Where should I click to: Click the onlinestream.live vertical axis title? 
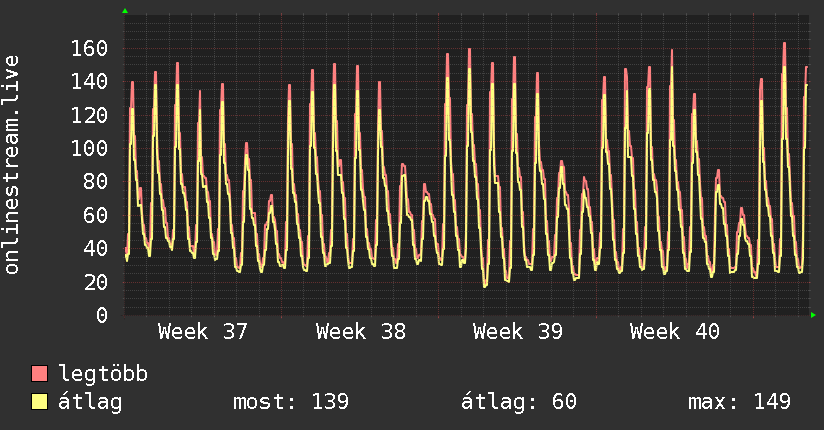tap(12, 165)
